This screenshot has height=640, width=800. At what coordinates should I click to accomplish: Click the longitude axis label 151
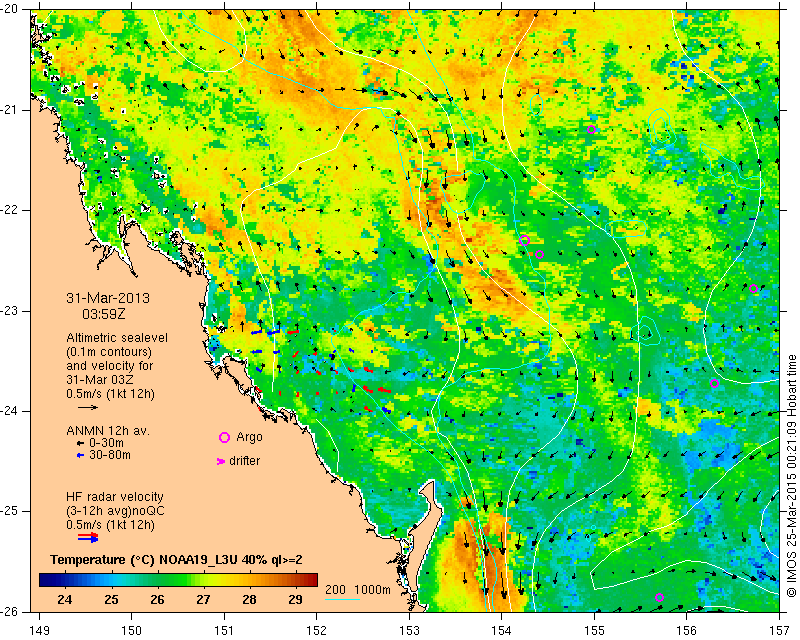pos(224,630)
